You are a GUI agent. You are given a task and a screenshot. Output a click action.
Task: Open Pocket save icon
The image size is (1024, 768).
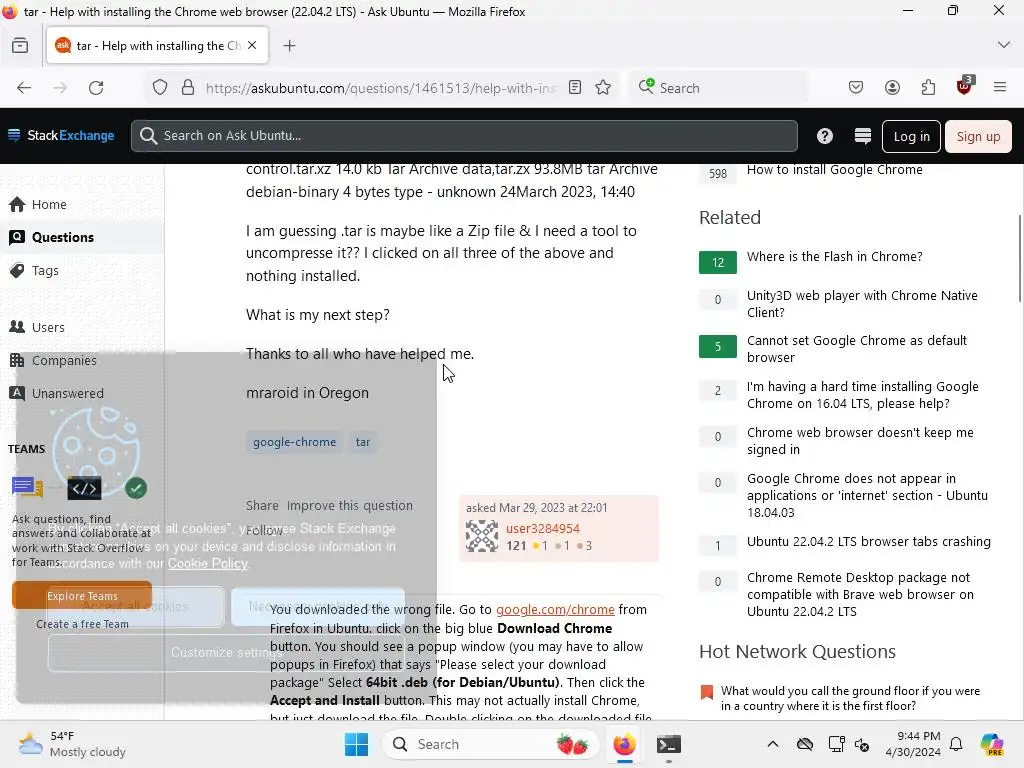(x=856, y=88)
